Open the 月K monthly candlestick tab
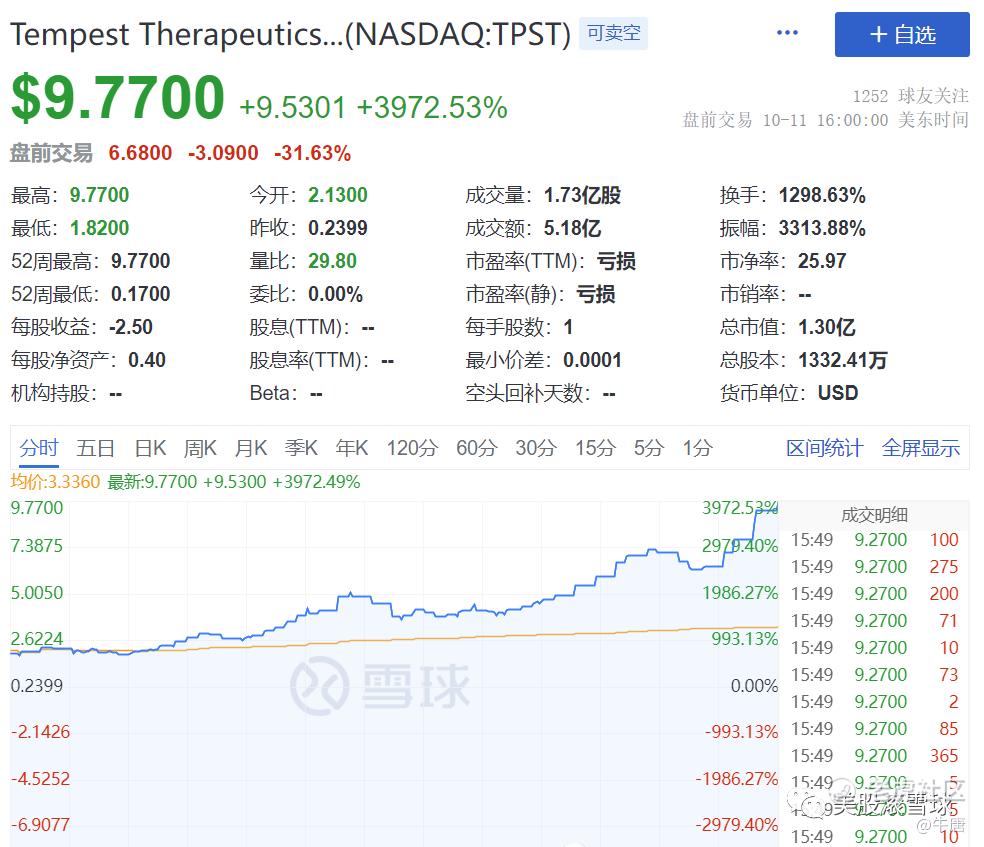Image resolution: width=984 pixels, height=847 pixels. (251, 448)
